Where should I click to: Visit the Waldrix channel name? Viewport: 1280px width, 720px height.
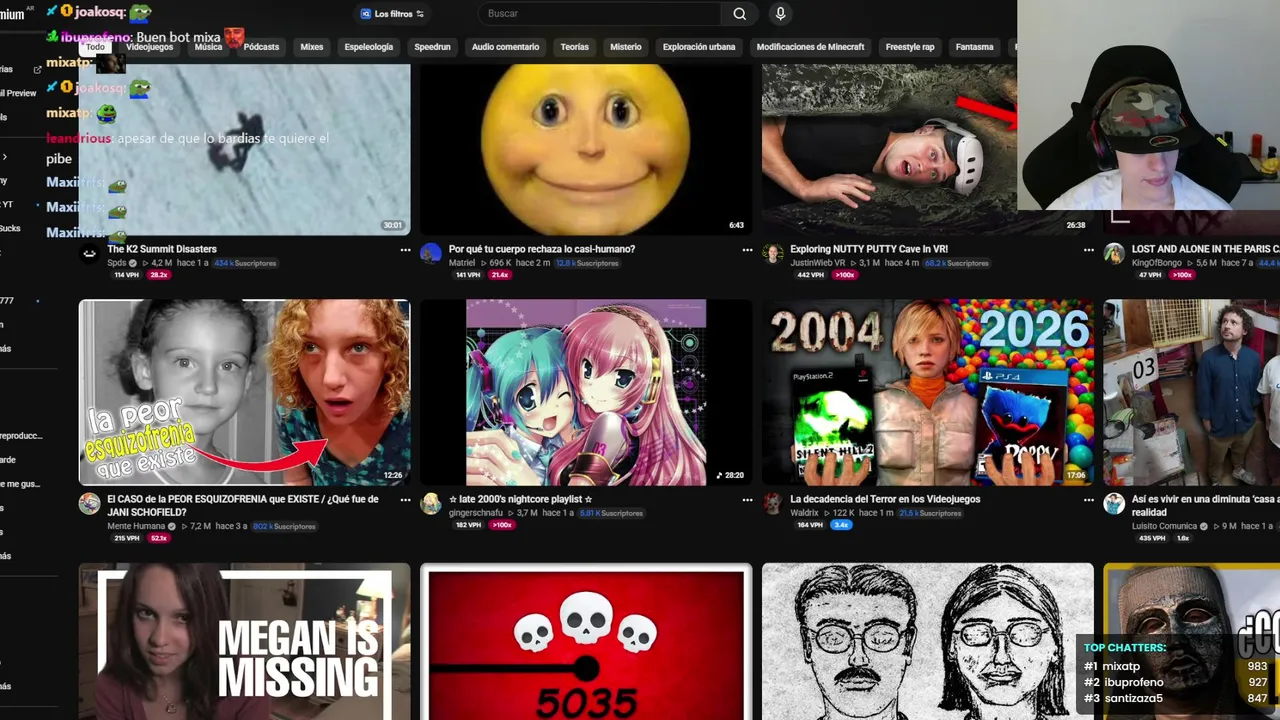tap(804, 513)
